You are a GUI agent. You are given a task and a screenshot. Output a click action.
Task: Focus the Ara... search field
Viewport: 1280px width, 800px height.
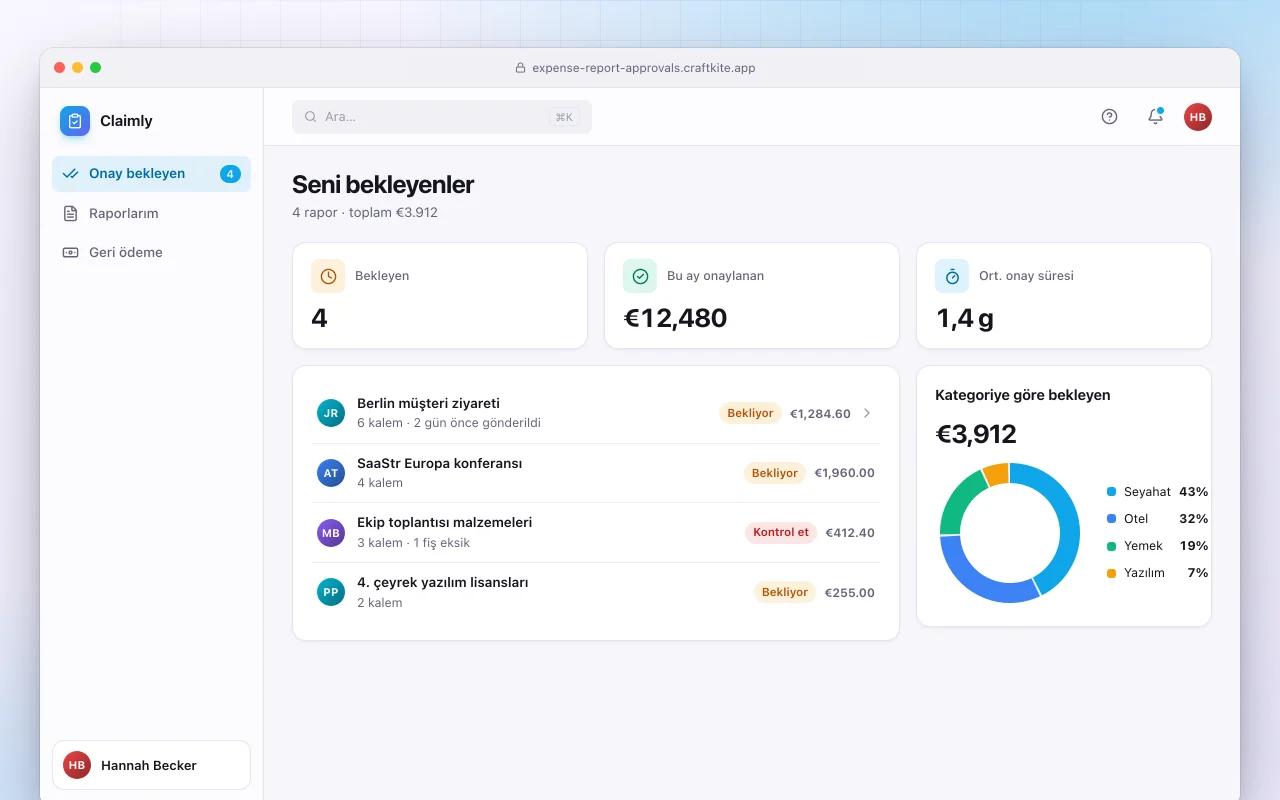click(442, 117)
